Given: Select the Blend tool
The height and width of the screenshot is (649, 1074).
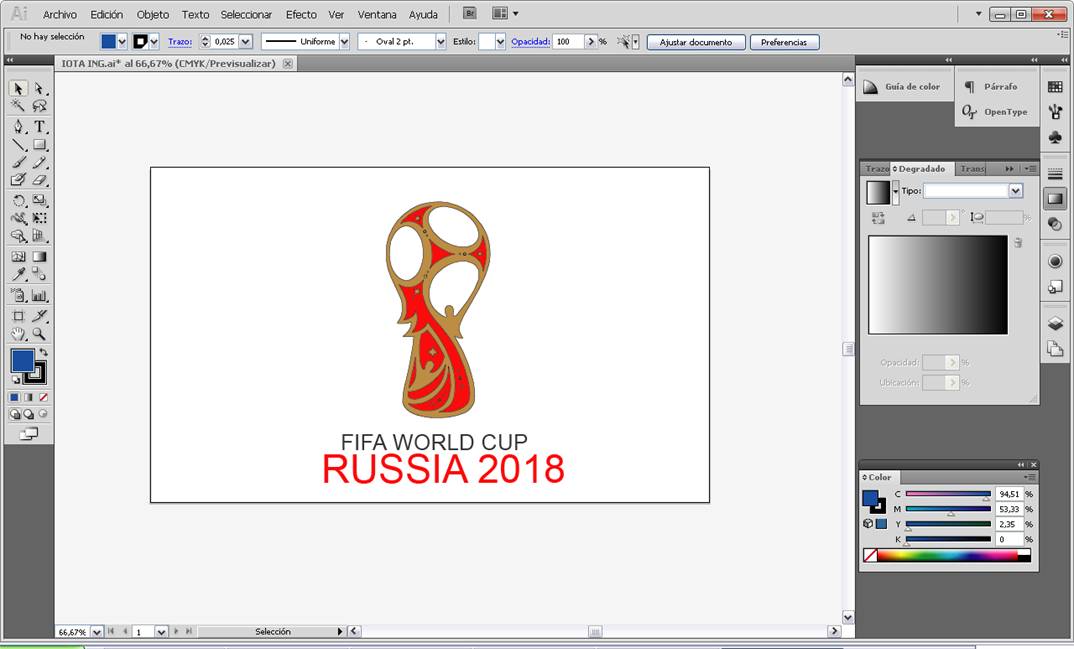Looking at the screenshot, I should (40, 275).
